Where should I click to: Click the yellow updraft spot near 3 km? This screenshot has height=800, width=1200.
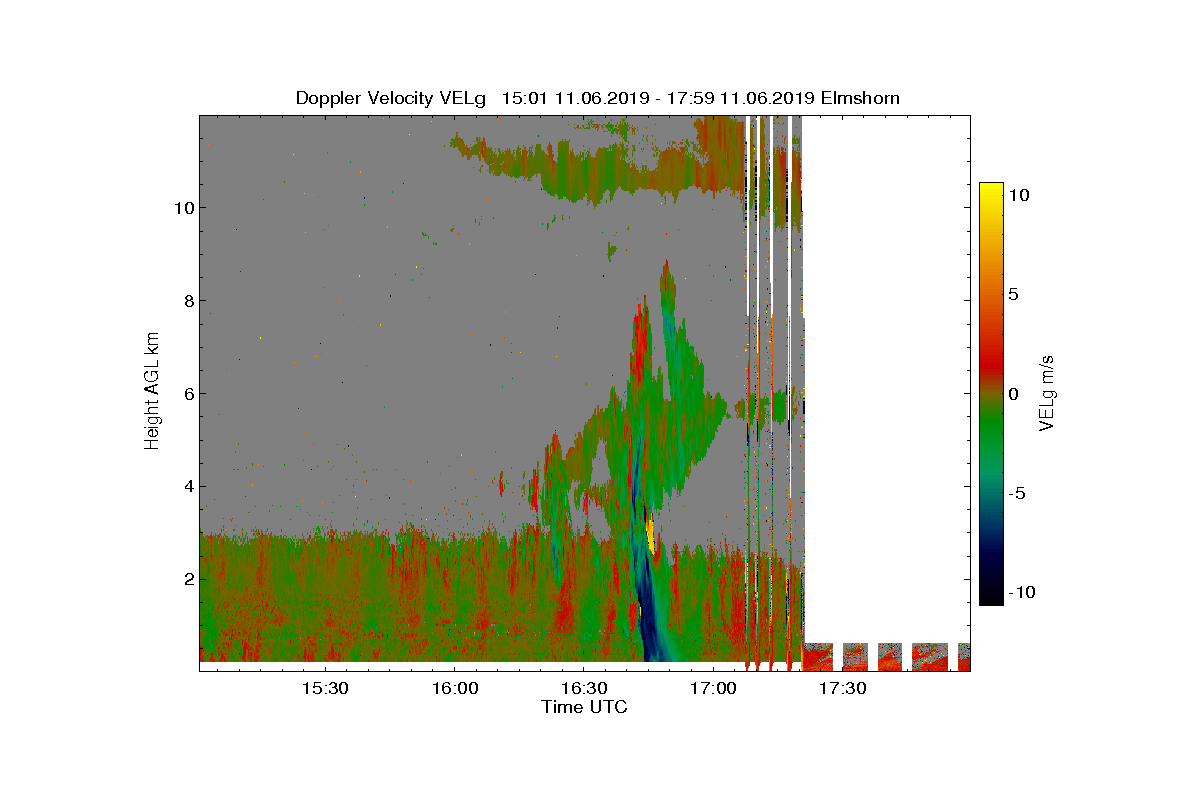click(651, 536)
